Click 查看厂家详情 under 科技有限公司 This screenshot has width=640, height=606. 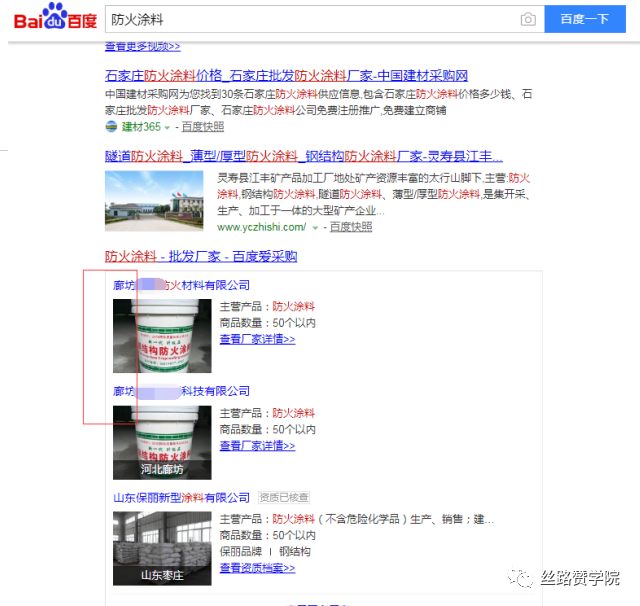[257, 446]
